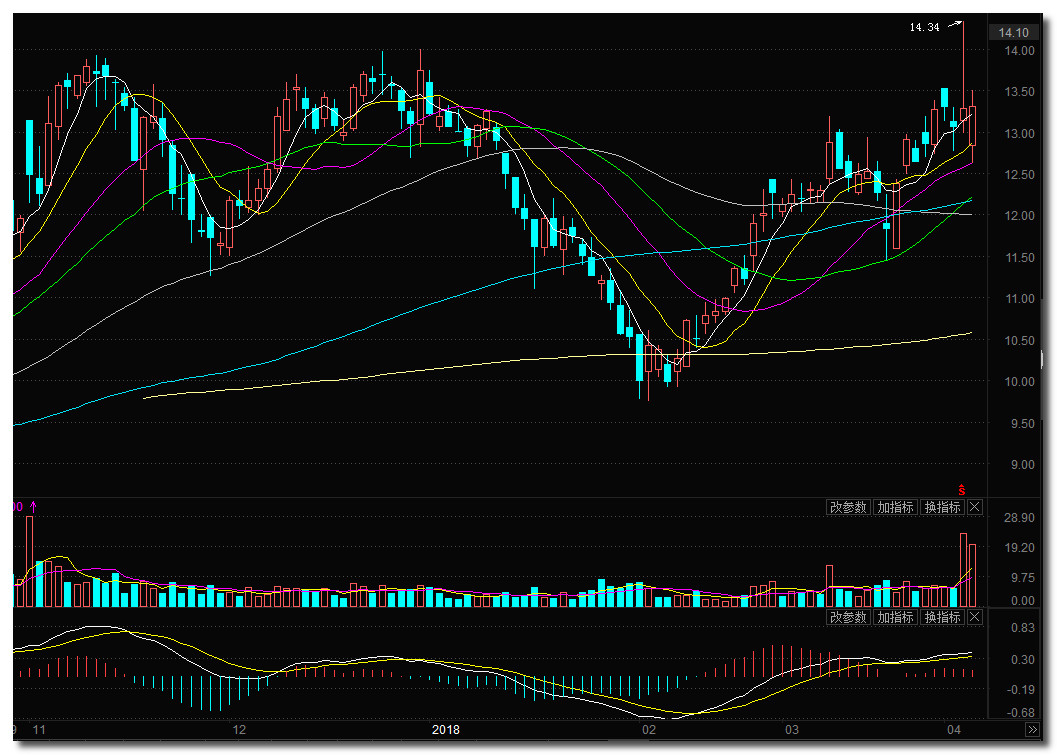Screen dimensions: 1057x755
Task: Click the 14.34 high price label
Action: click(924, 27)
